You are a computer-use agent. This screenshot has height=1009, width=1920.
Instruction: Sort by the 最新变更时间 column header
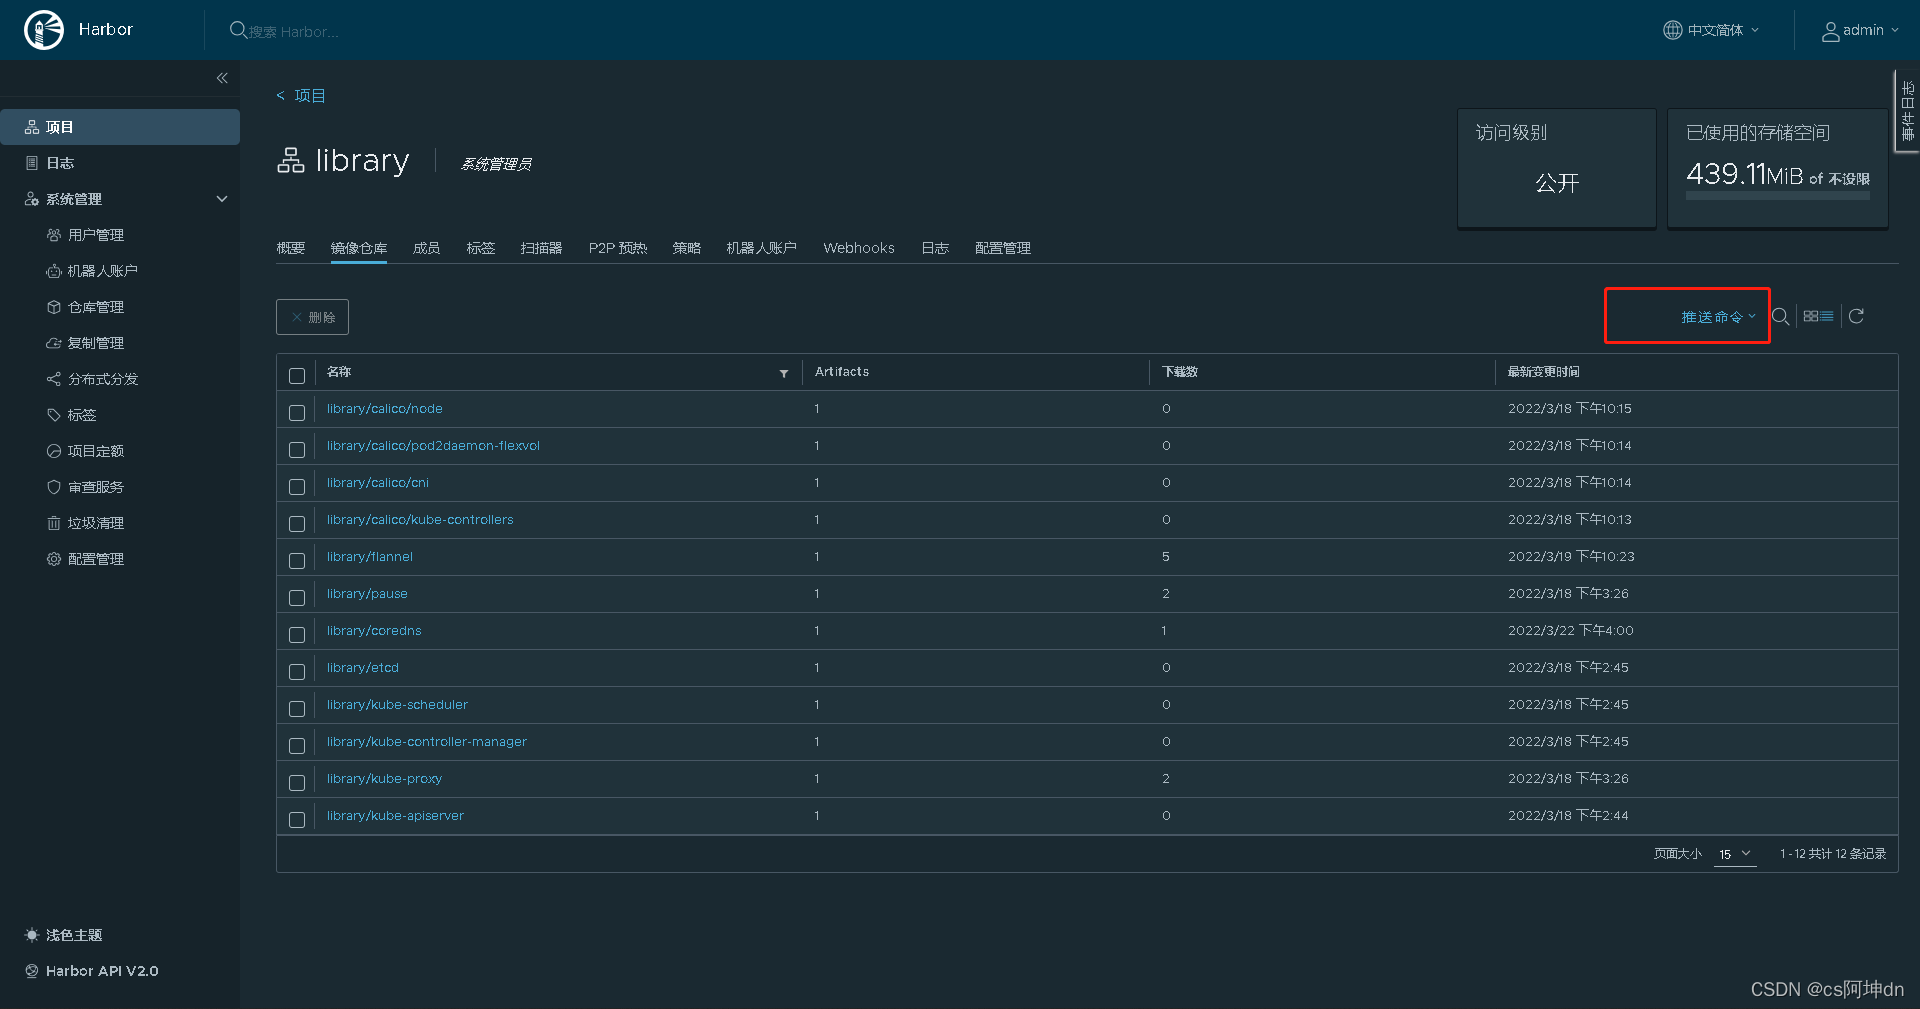(x=1543, y=372)
